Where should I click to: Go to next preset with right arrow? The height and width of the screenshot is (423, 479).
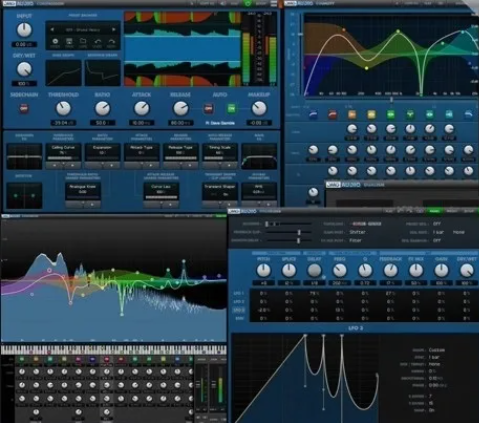(114, 30)
